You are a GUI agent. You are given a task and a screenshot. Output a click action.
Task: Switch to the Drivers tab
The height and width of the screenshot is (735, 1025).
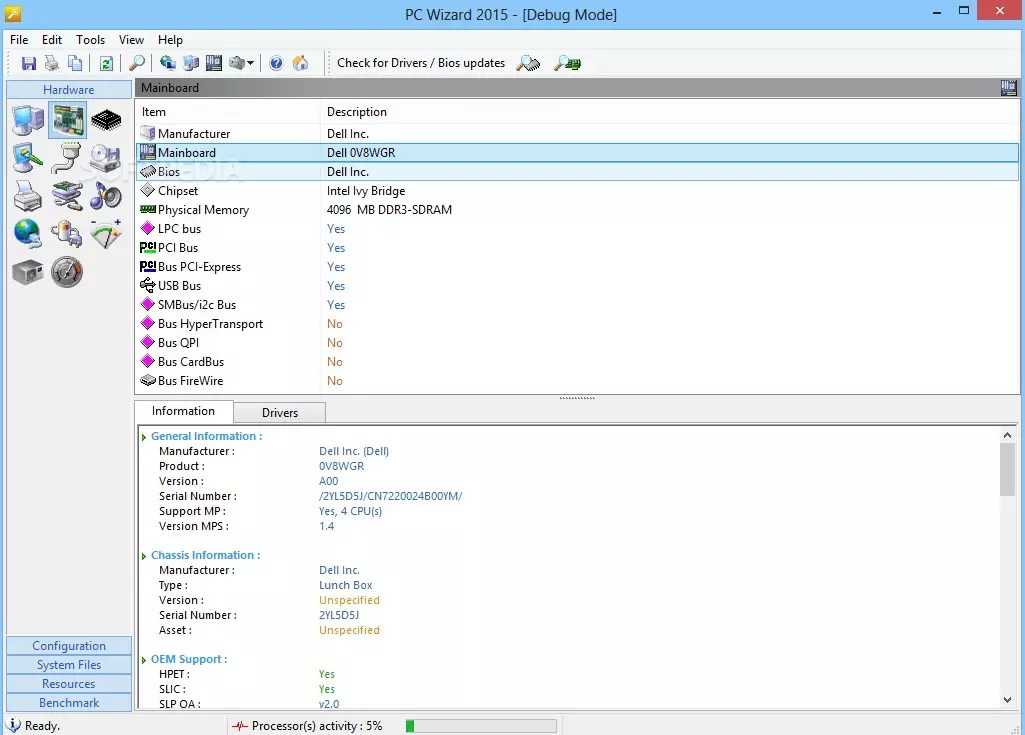[280, 413]
